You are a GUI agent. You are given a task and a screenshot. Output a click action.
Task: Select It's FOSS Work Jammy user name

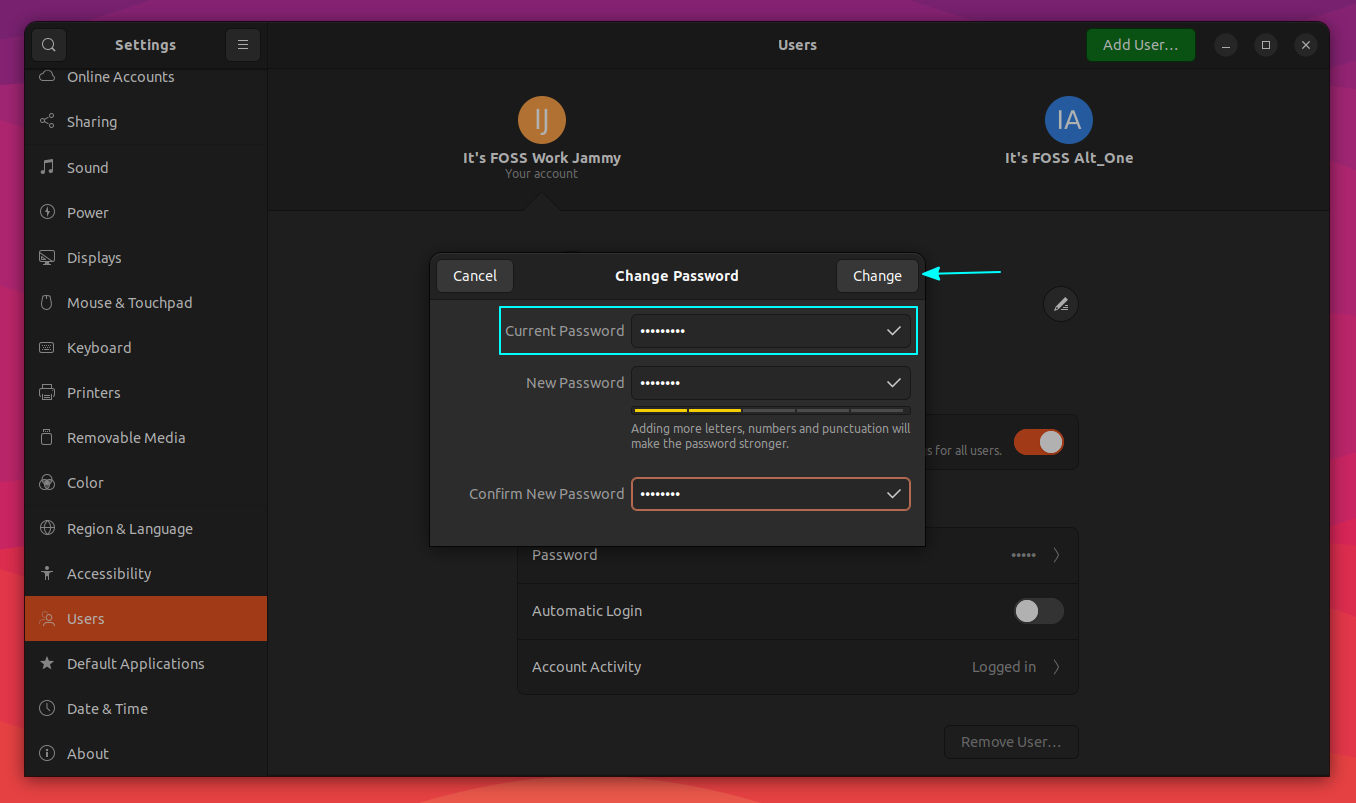pos(542,158)
